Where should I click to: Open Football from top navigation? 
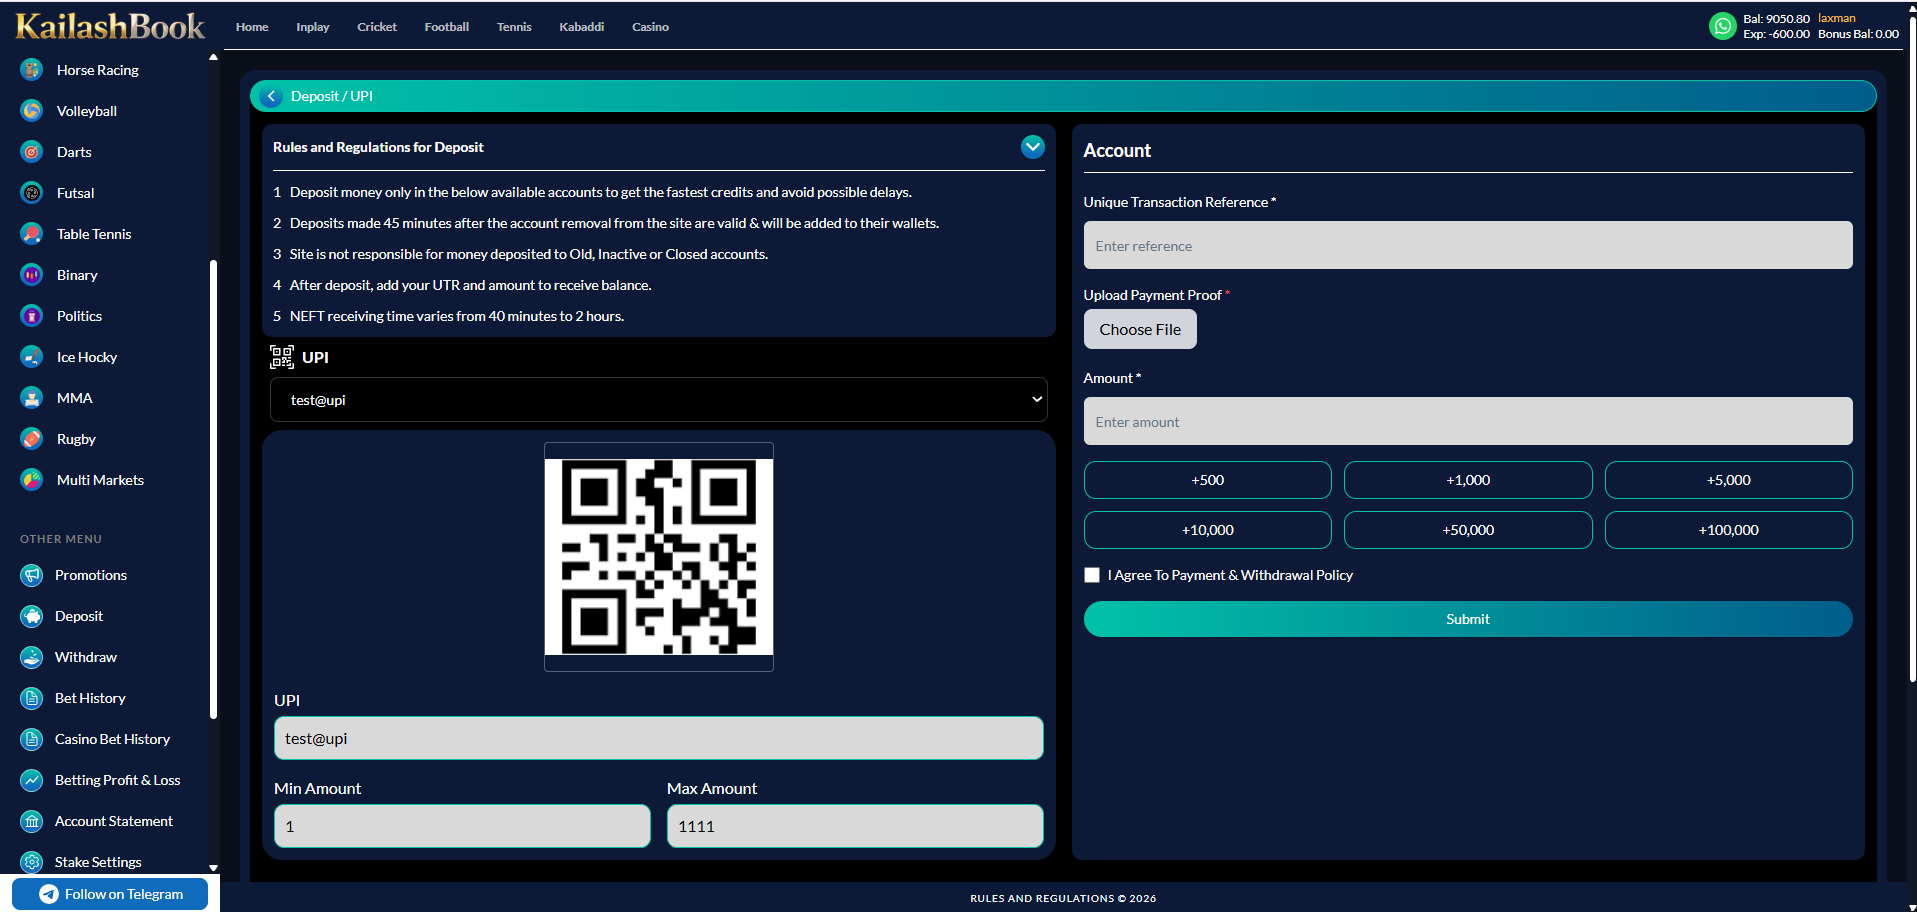(x=447, y=27)
